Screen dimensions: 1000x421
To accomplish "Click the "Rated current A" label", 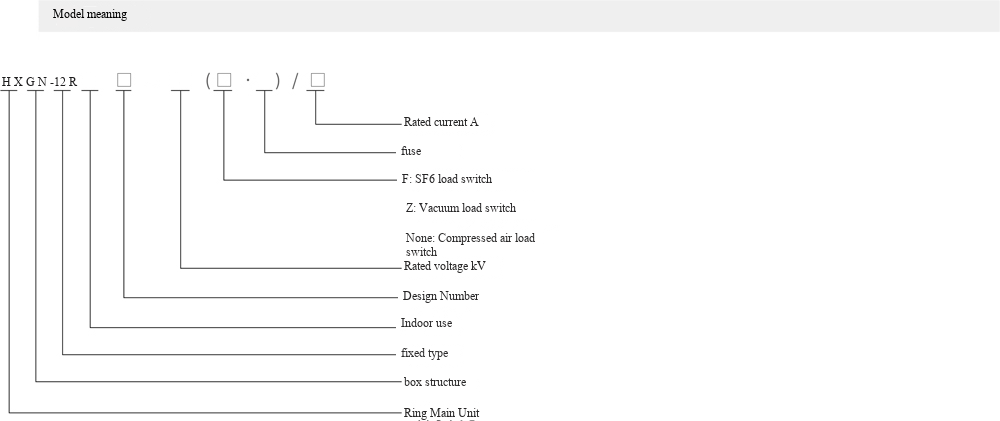I will tap(441, 122).
